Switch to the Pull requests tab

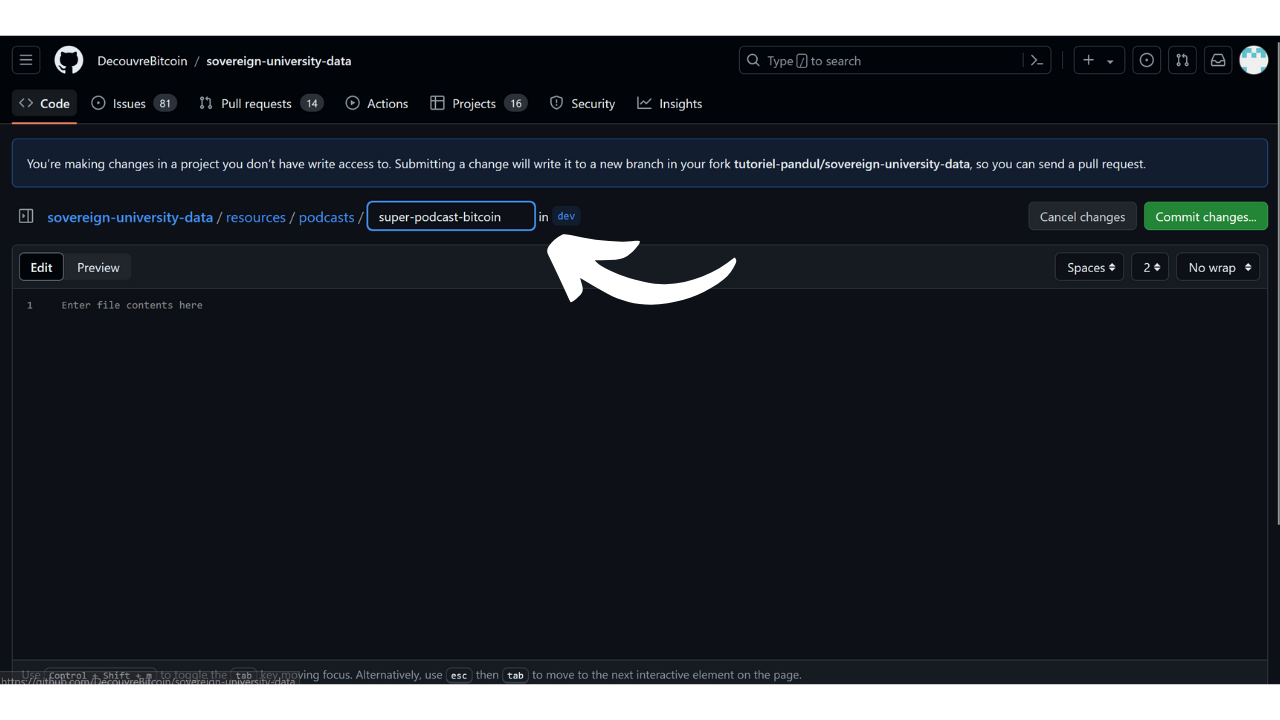click(x=261, y=103)
